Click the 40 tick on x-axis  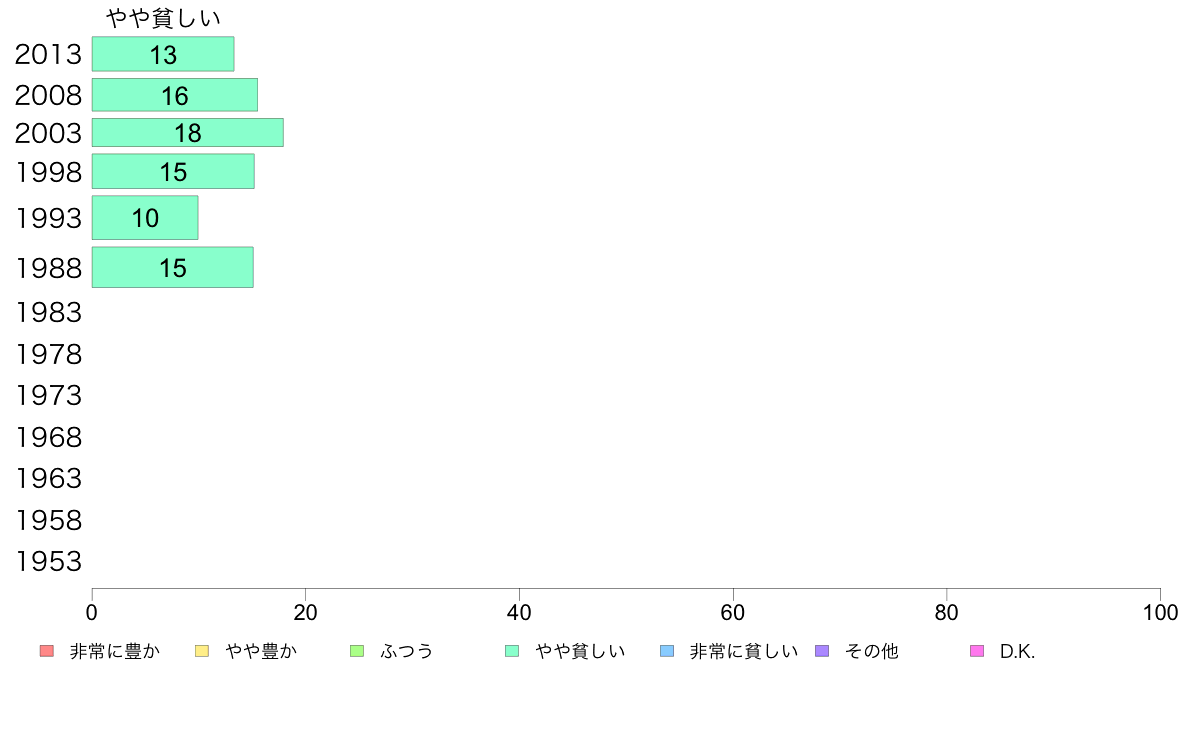pyautogui.click(x=519, y=612)
